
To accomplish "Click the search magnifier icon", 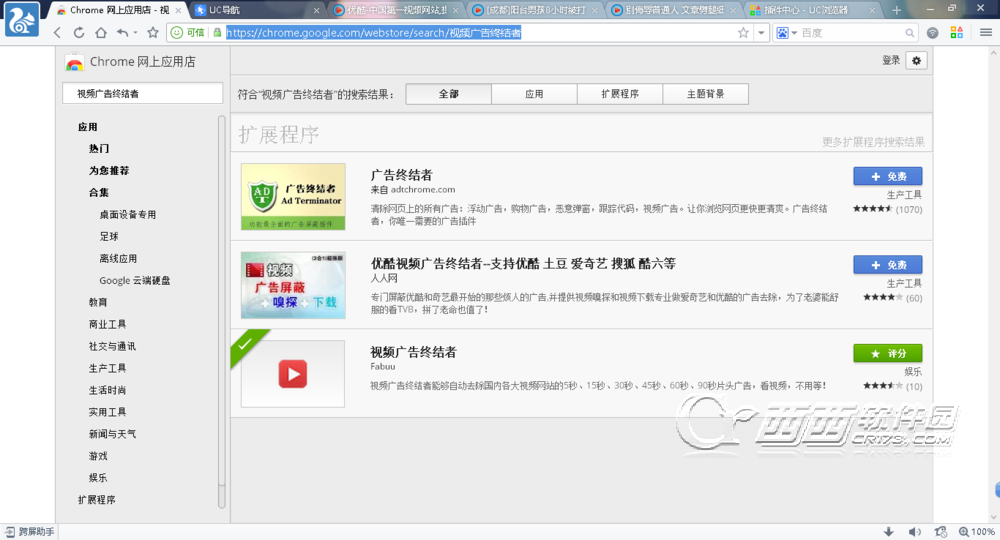I will pyautogui.click(x=909, y=33).
